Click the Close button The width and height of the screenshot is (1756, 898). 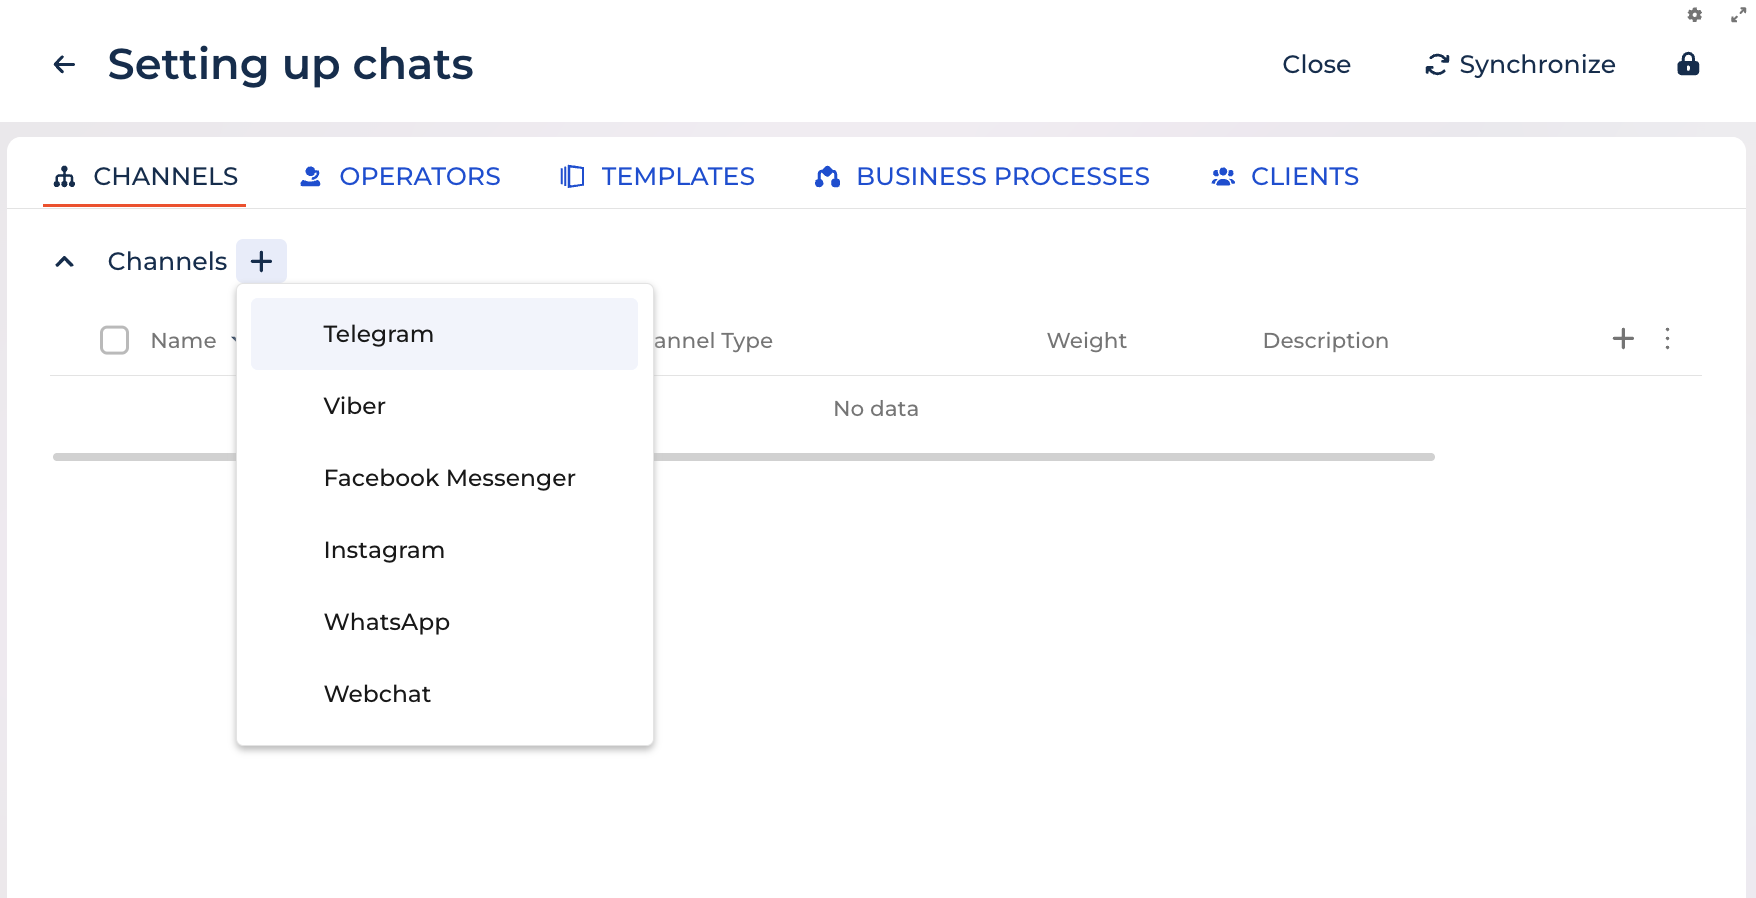click(1316, 65)
